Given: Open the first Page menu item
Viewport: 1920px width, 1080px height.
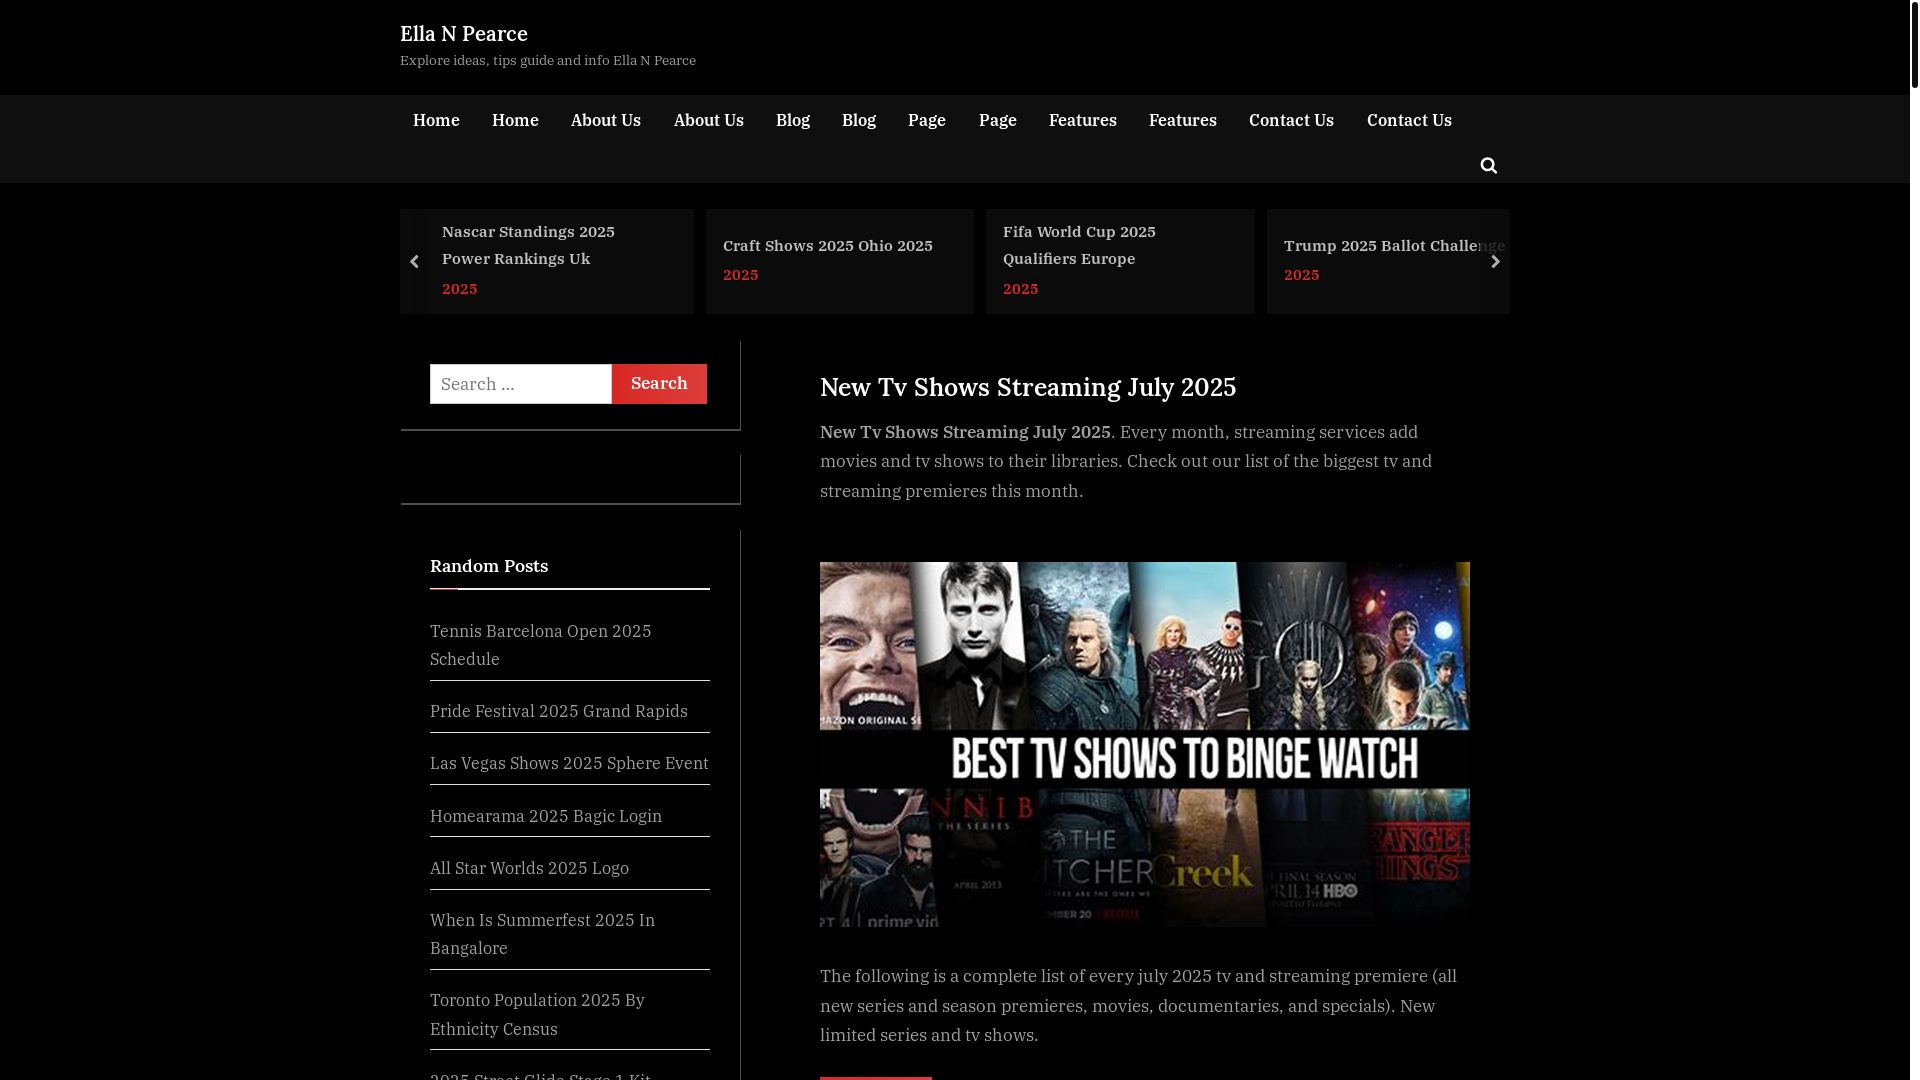Looking at the screenshot, I should [927, 120].
